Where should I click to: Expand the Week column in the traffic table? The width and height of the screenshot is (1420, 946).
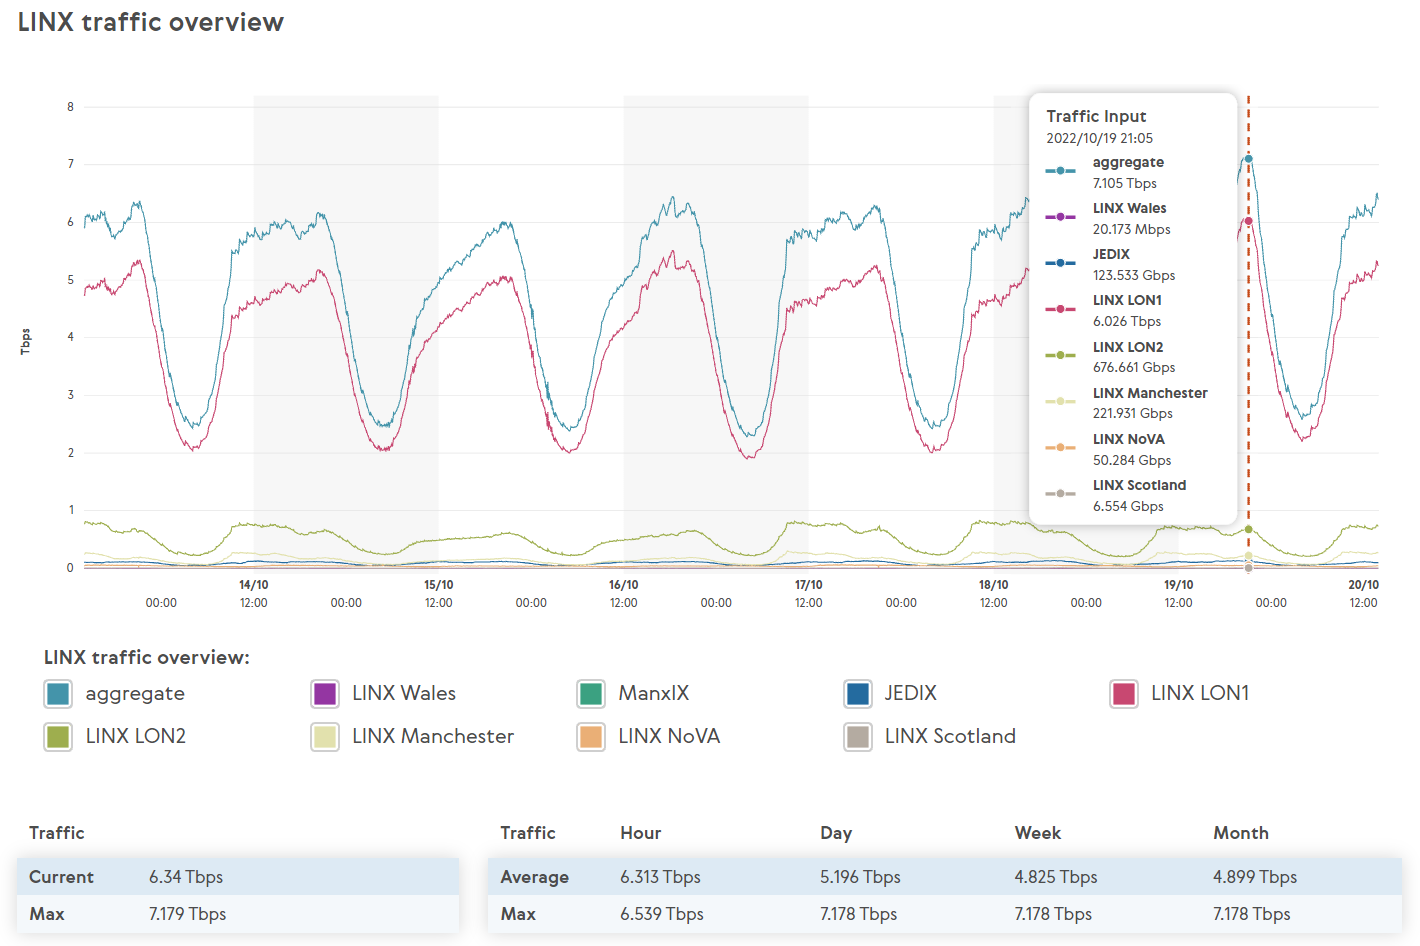[x=1037, y=832]
